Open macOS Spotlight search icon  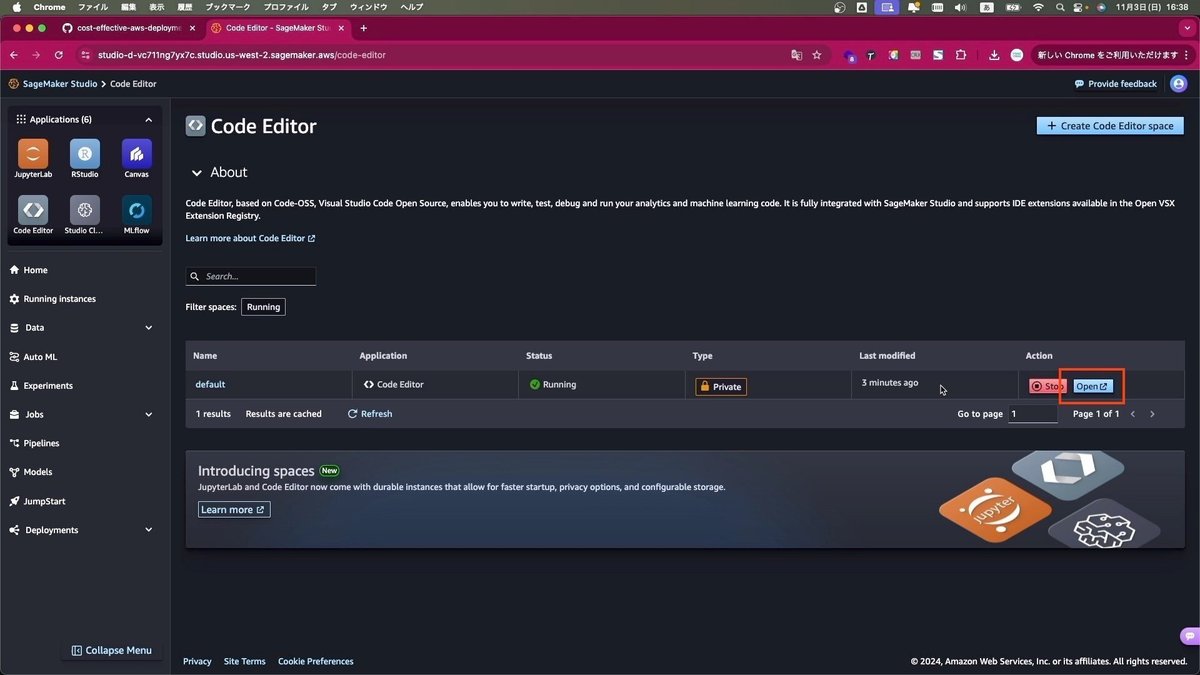[1060, 7]
